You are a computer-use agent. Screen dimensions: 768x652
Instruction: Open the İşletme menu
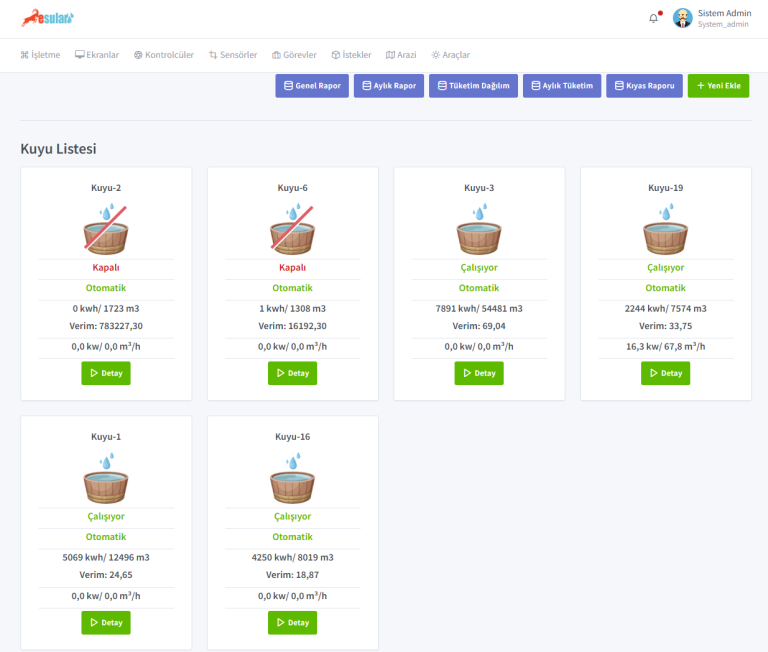pyautogui.click(x=41, y=55)
